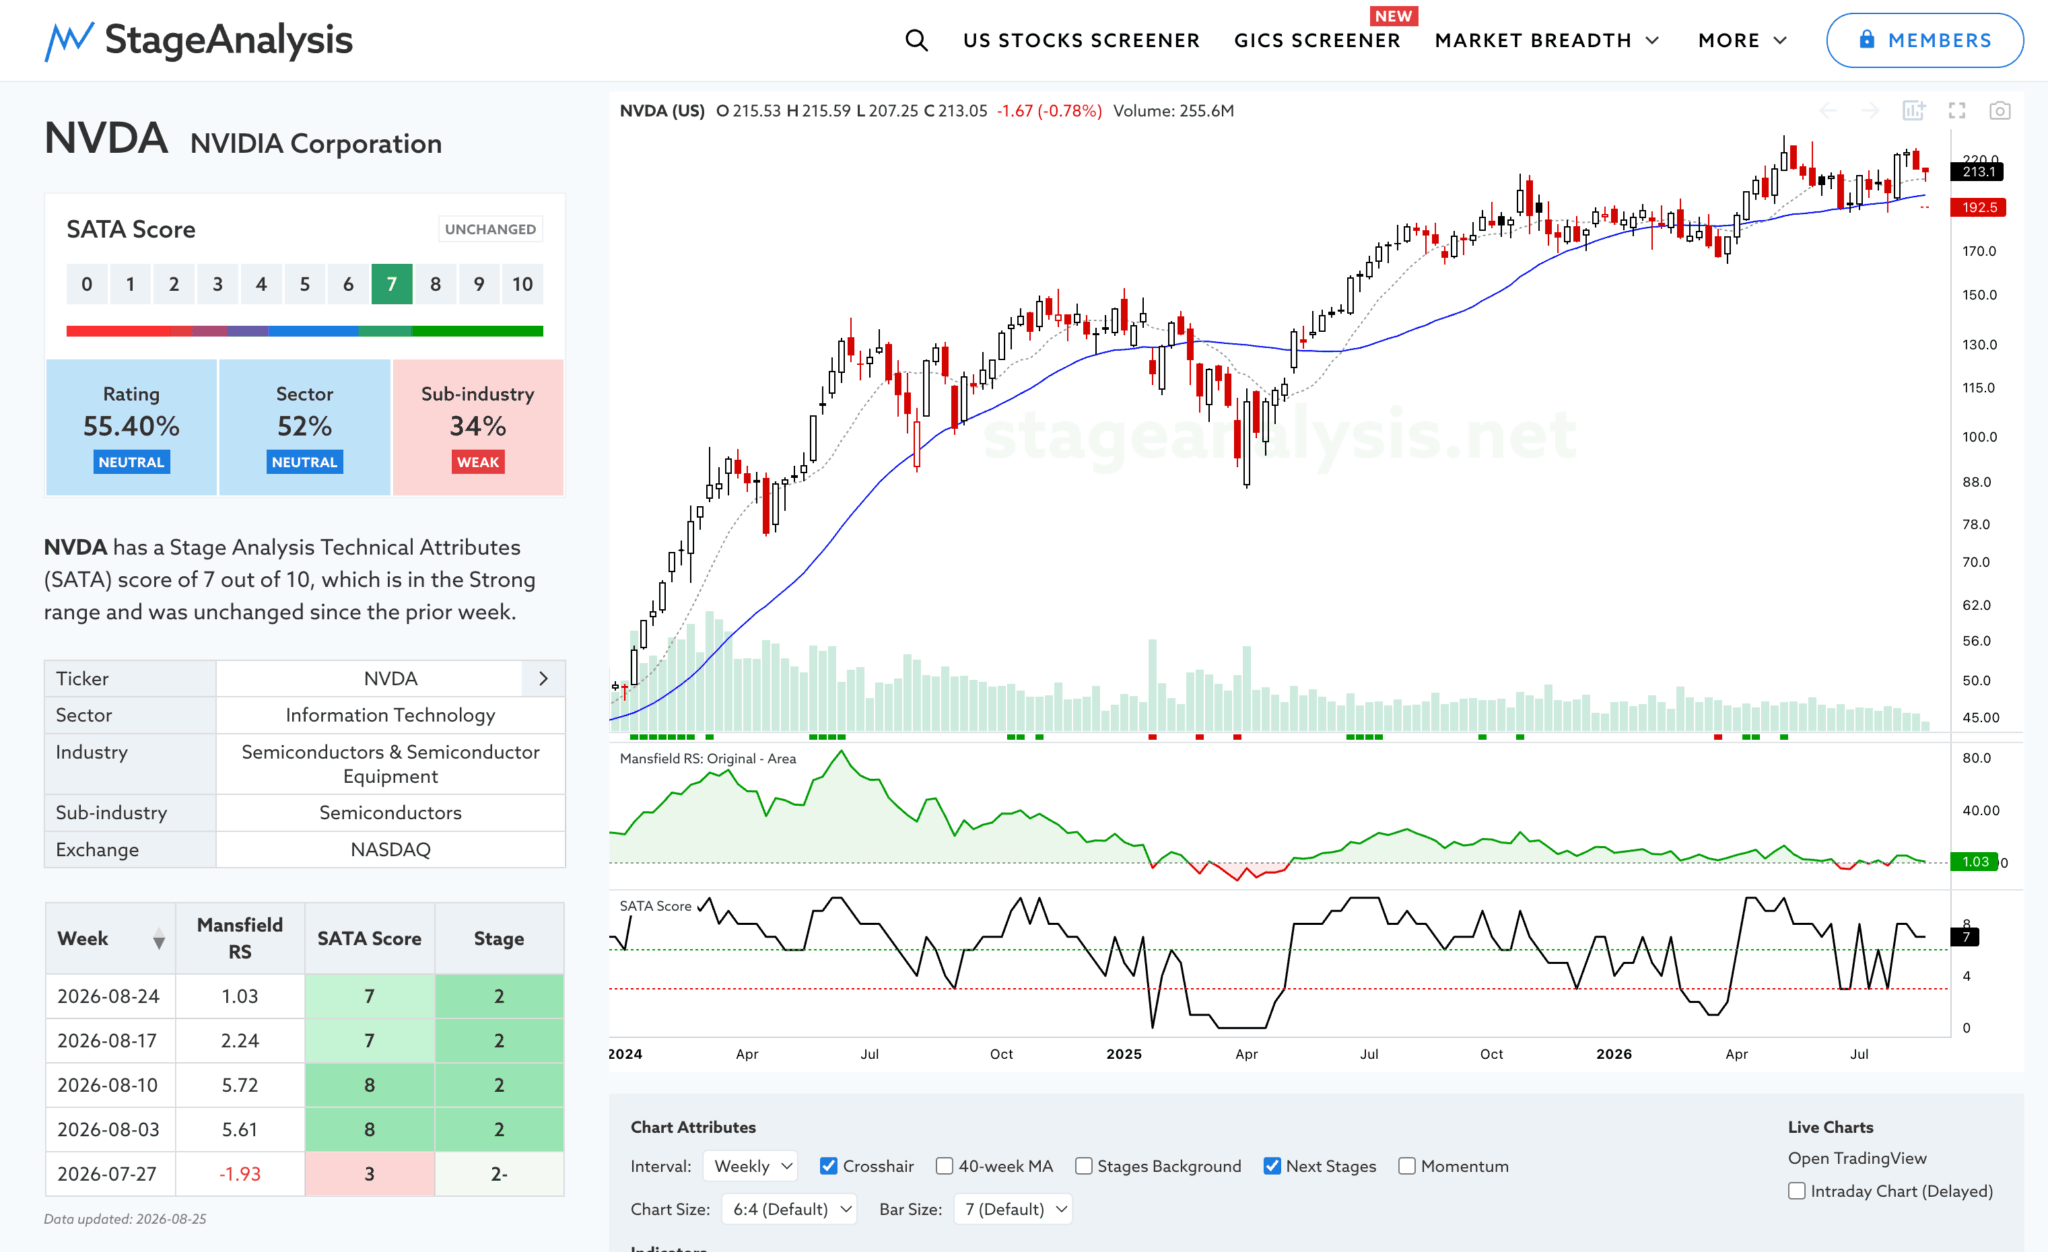Open TradingView live chart link

click(1857, 1158)
